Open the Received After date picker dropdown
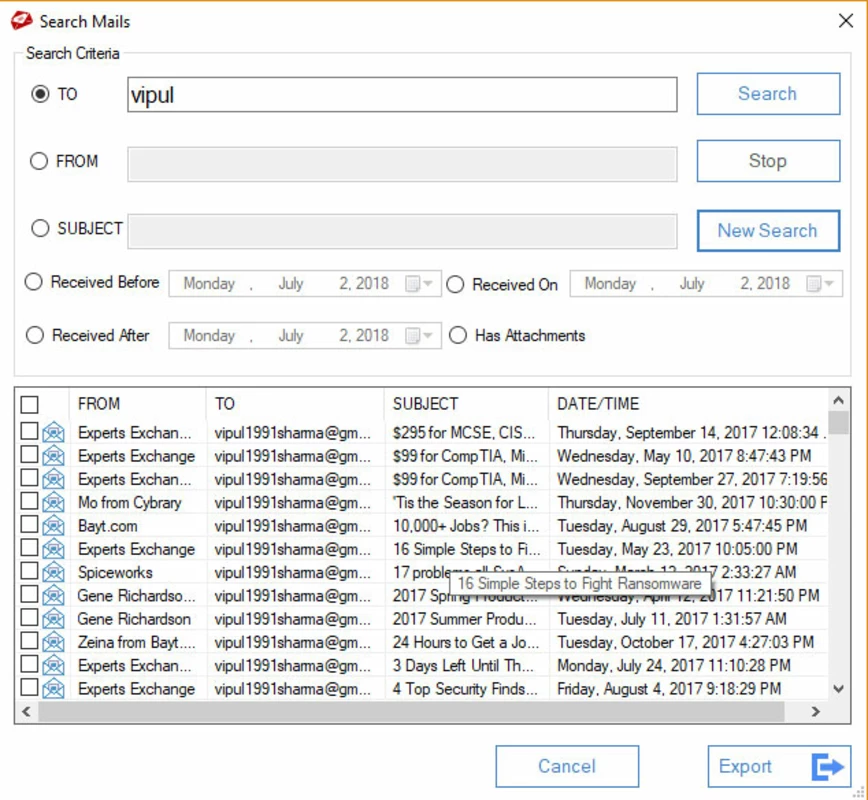This screenshot has width=868, height=800. pos(420,336)
